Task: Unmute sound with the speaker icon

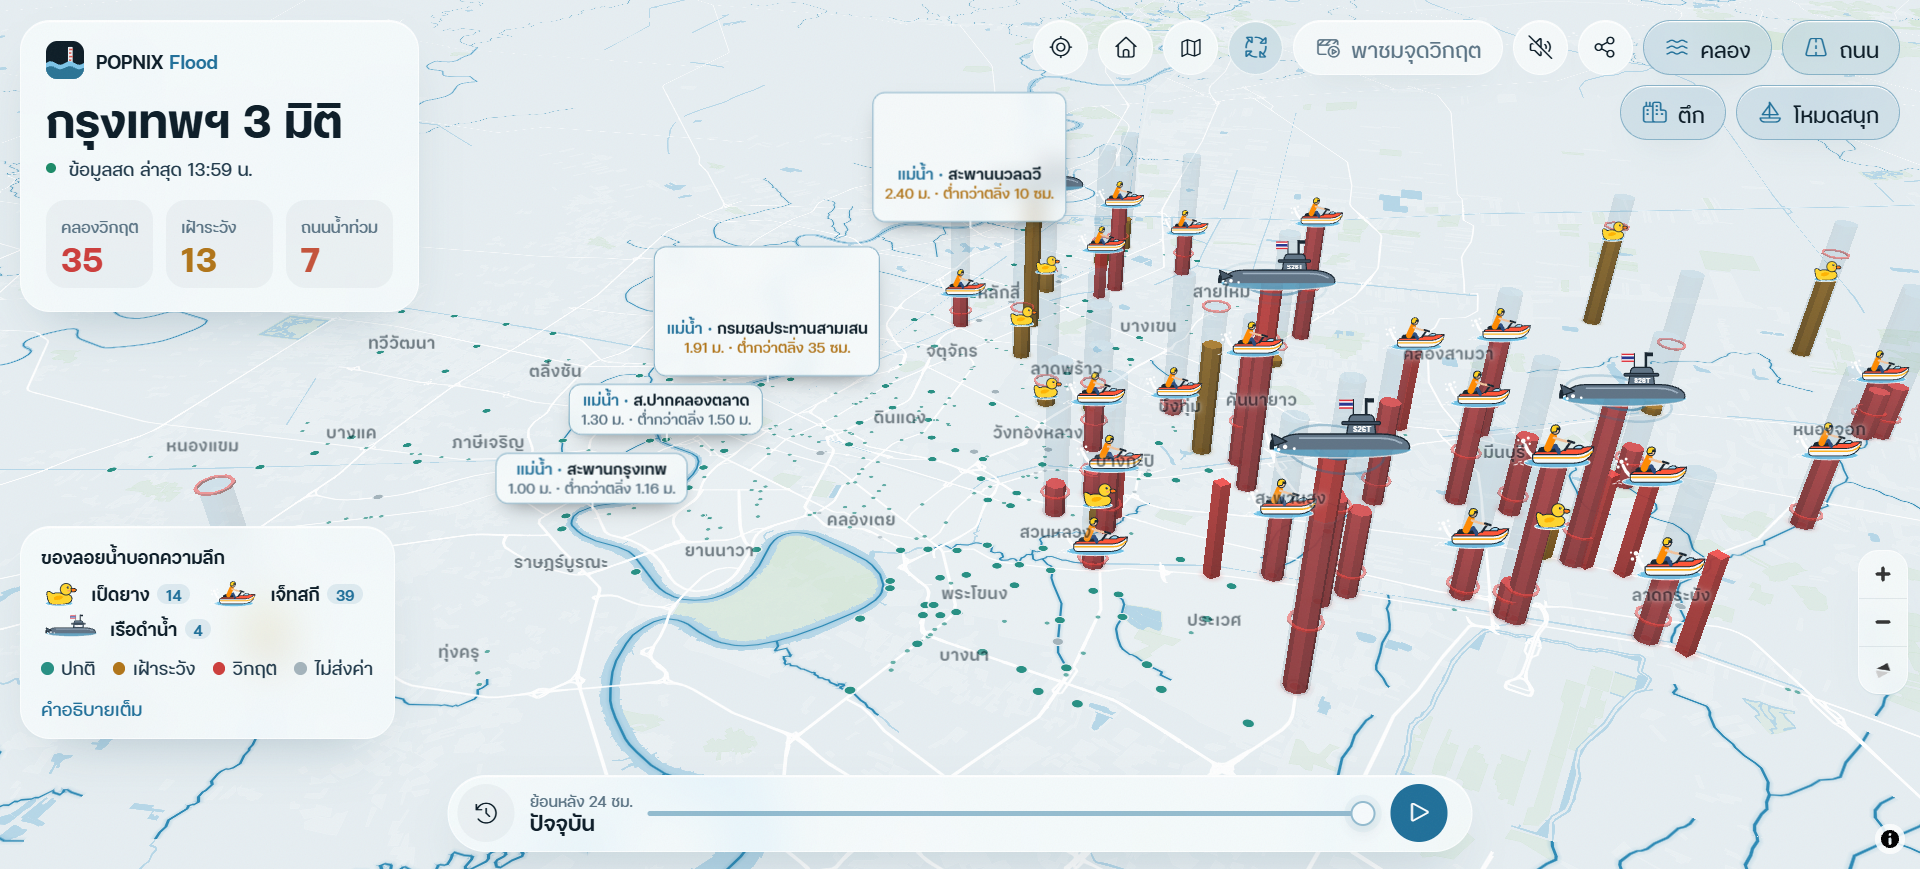Action: click(1540, 48)
